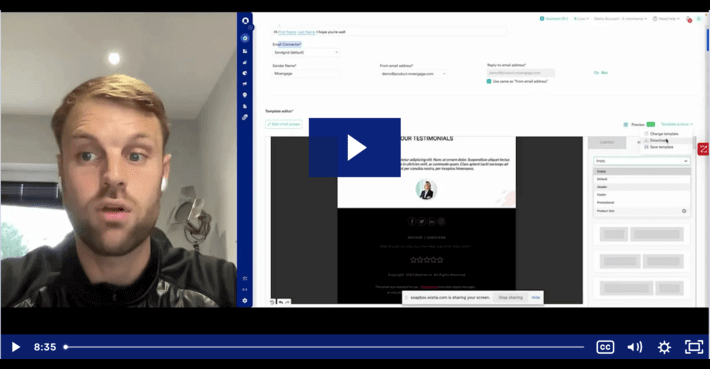Toggle the green Preview switch
Viewport: 710px width, 369px height.
[651, 125]
